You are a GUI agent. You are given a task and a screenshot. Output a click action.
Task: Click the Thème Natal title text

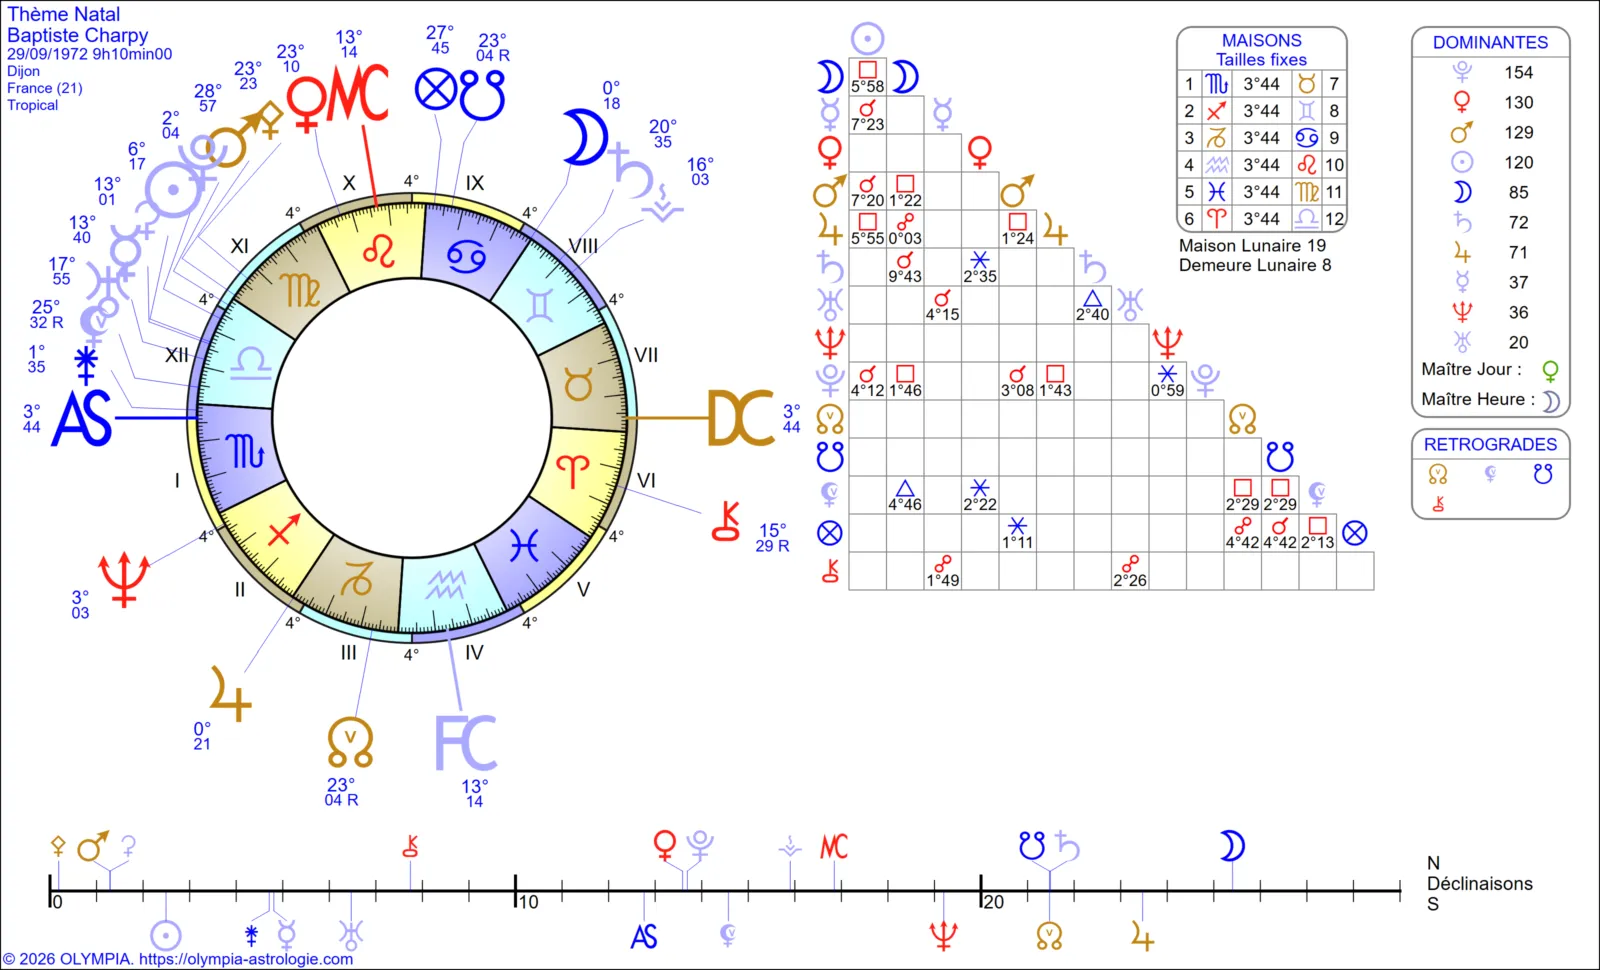coord(64,14)
